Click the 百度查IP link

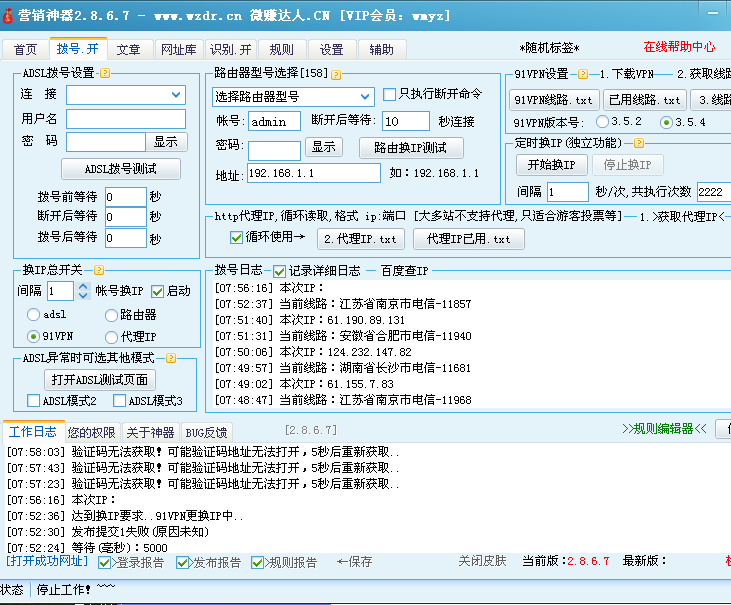(404, 271)
